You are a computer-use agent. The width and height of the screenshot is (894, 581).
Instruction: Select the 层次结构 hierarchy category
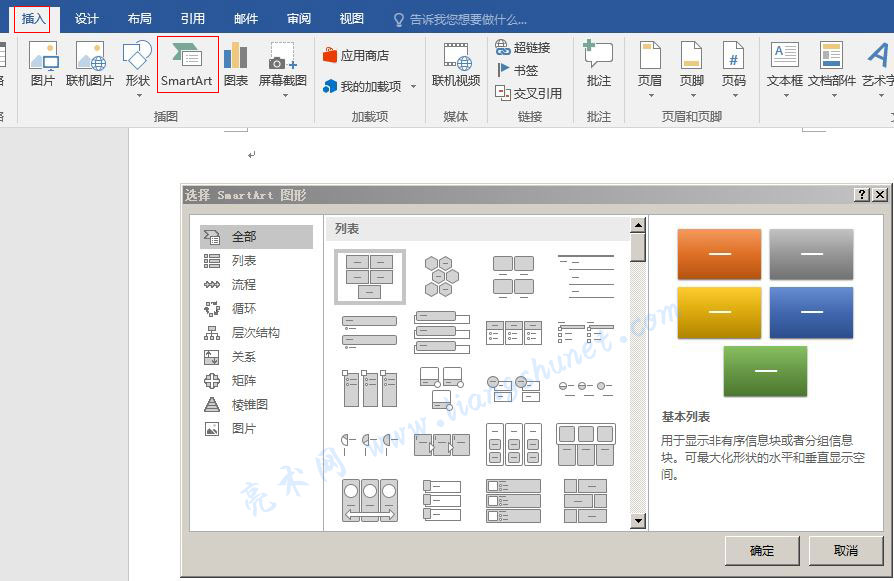click(x=256, y=332)
